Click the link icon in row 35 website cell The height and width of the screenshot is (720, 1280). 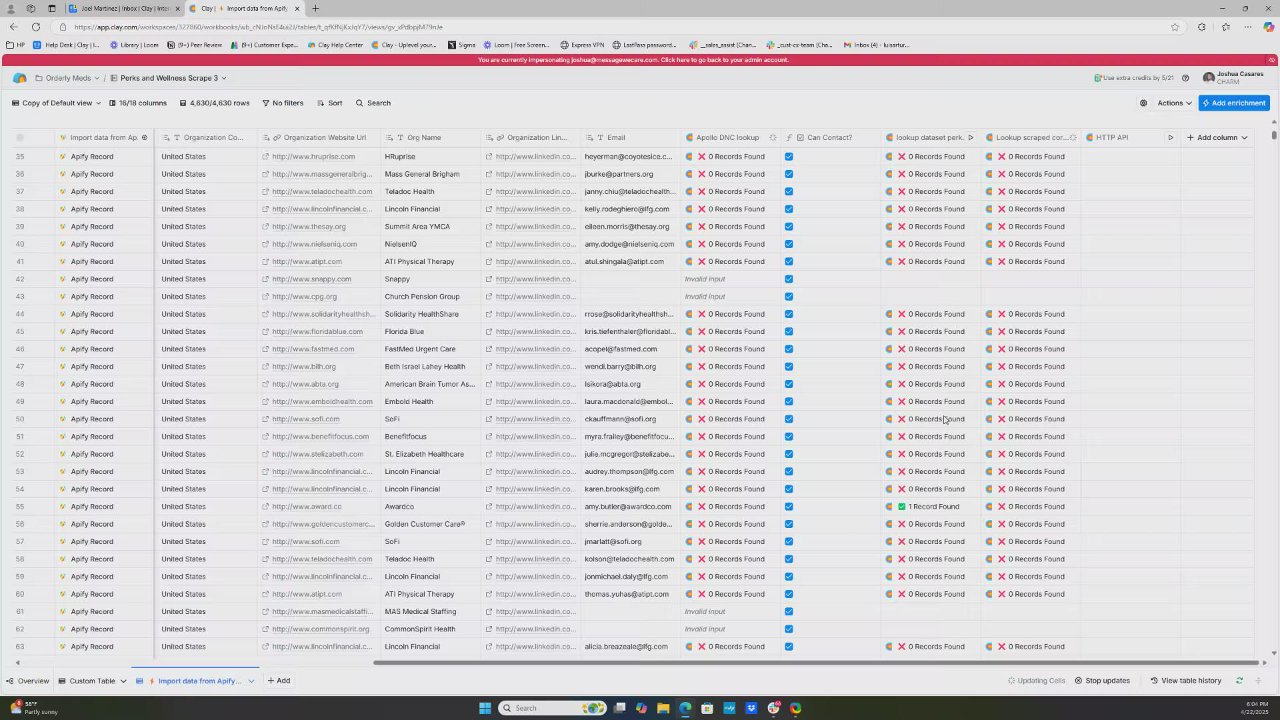[266, 157]
